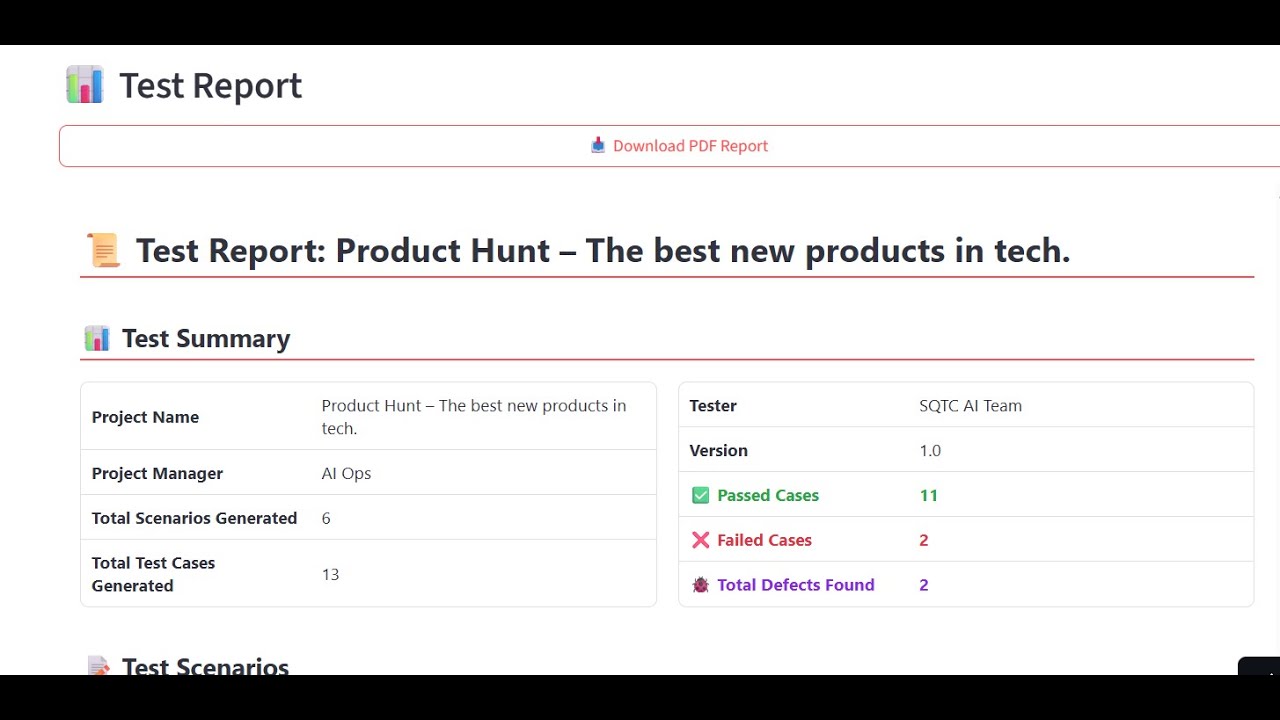The width and height of the screenshot is (1280, 720).
Task: Click the AI Ops value
Action: coord(346,473)
